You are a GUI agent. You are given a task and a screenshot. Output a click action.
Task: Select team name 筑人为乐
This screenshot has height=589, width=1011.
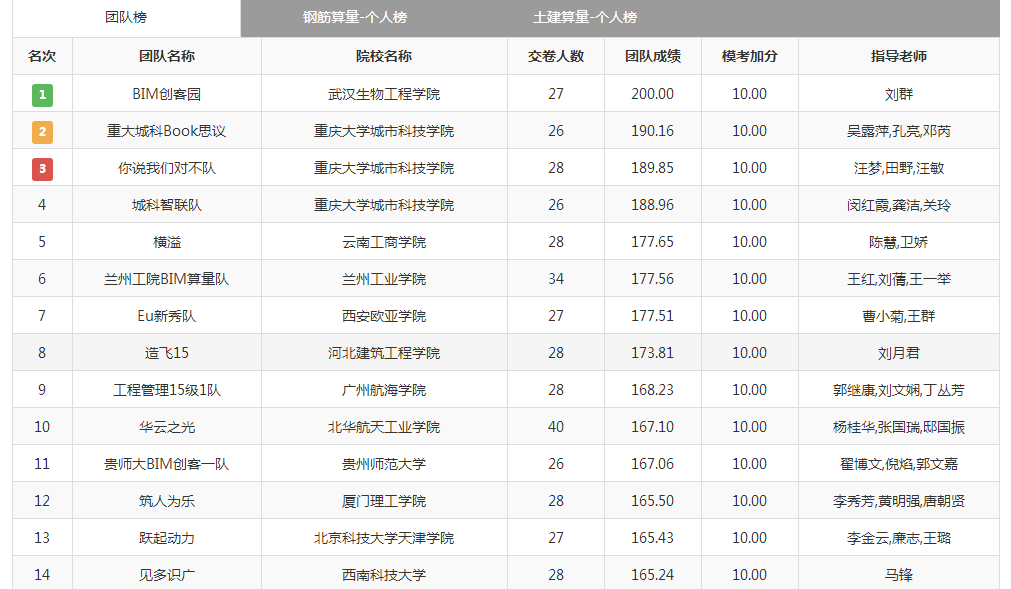[x=167, y=501]
